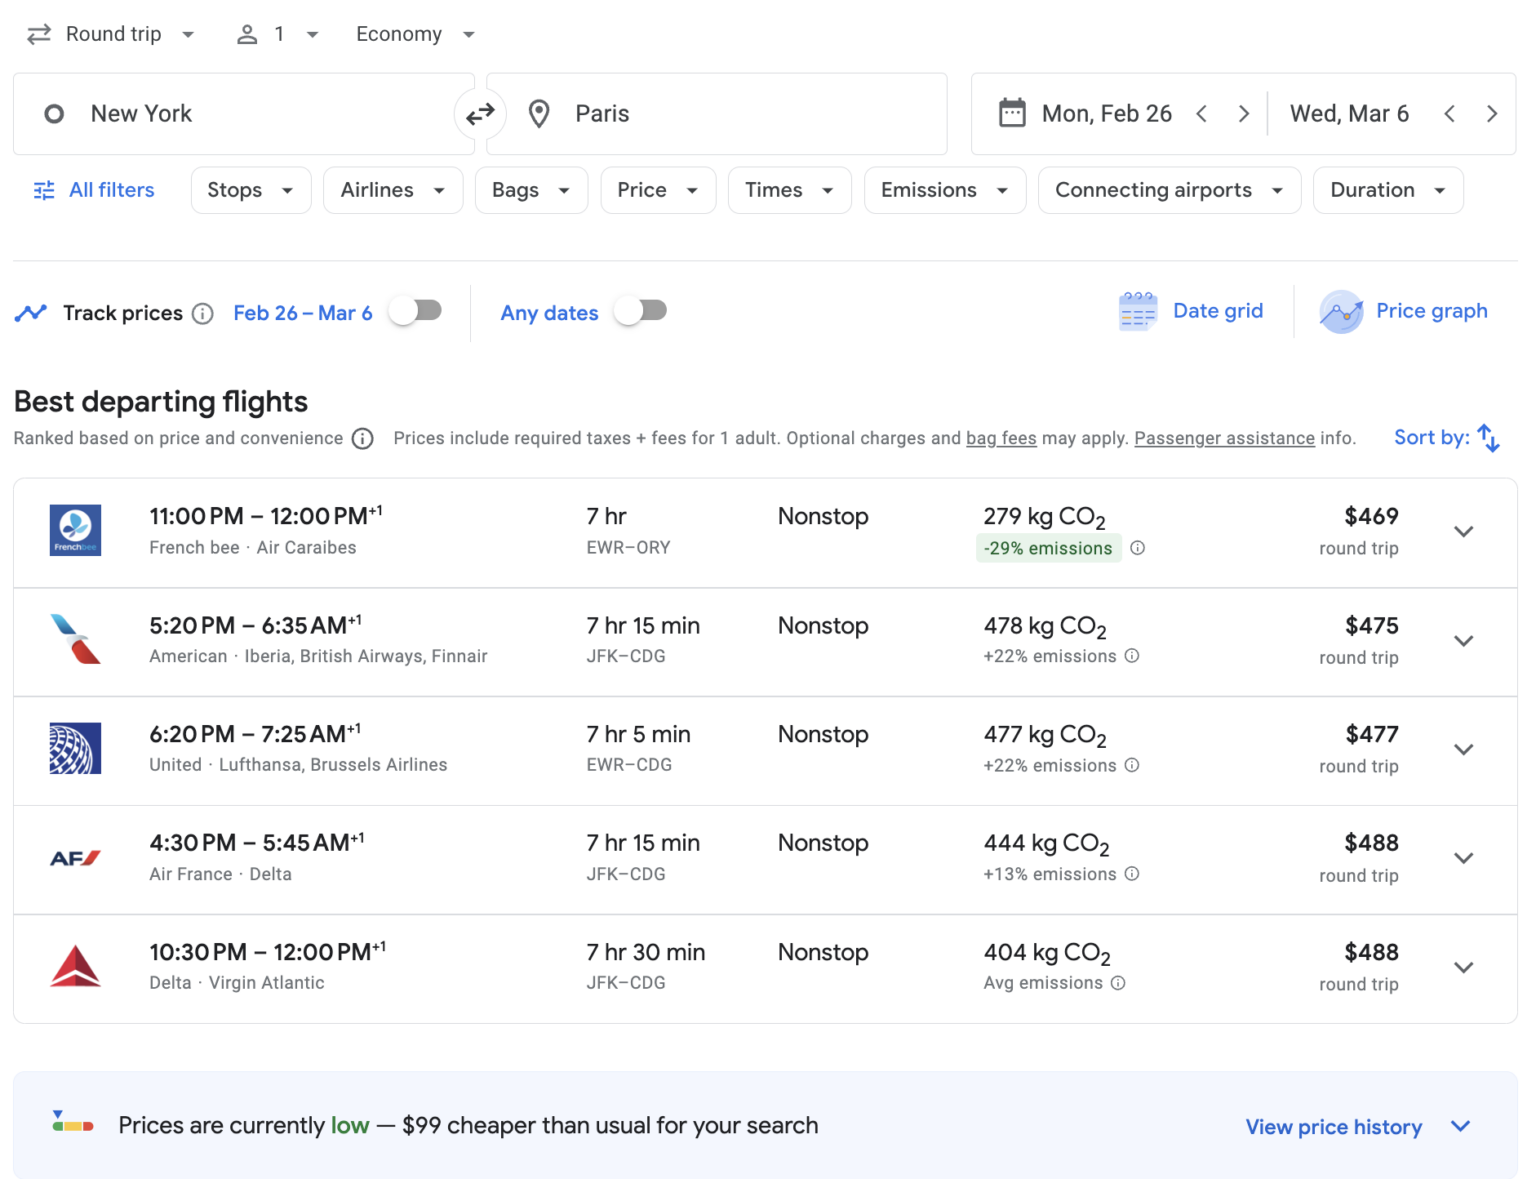Click View price history
Screen dimensions: 1536x1179
tap(1332, 1126)
